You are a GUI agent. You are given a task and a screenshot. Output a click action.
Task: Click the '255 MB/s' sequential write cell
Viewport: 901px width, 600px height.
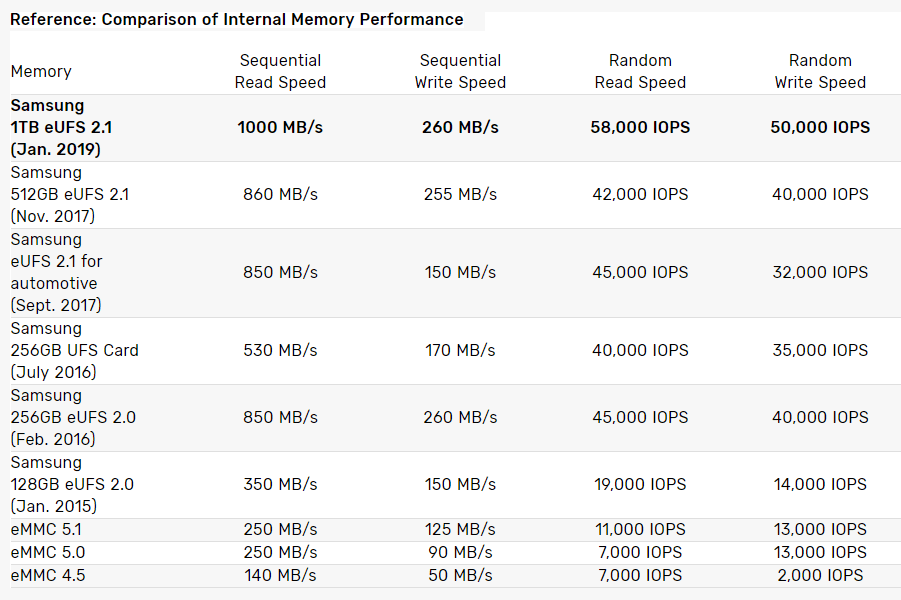[460, 195]
